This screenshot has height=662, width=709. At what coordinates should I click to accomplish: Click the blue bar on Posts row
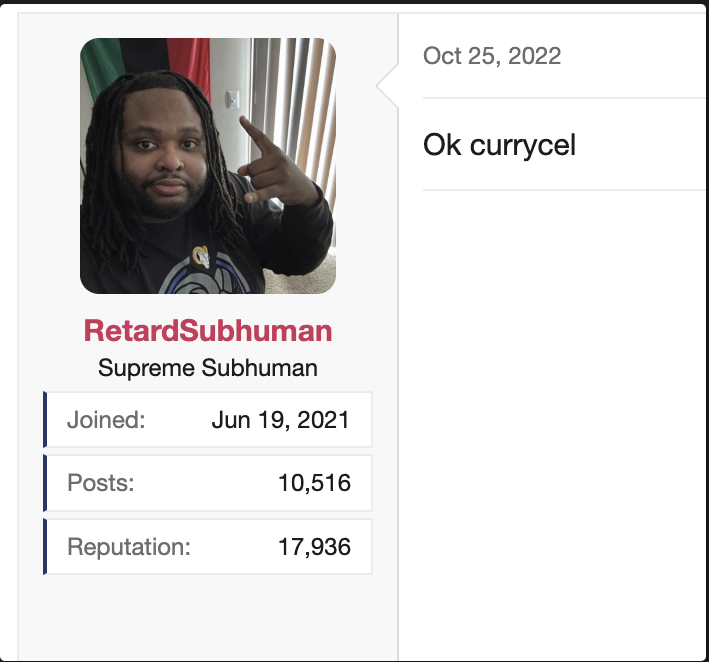[45, 483]
